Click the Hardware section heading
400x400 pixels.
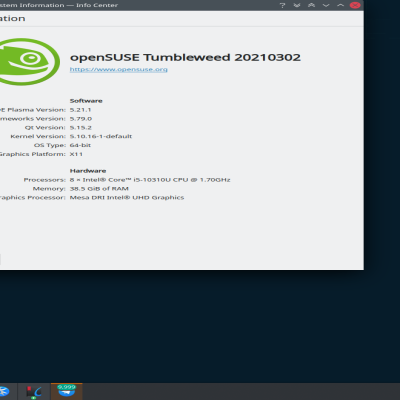tap(88, 171)
